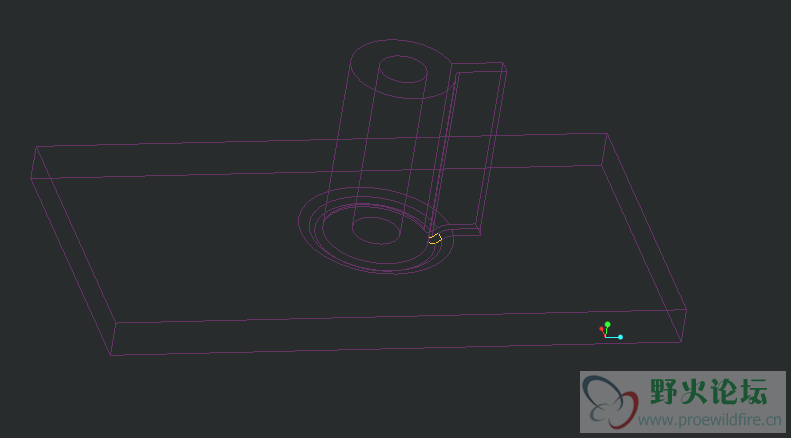The width and height of the screenshot is (791, 438).
Task: Select the inner hole's top face on cylinder
Action: (403, 70)
